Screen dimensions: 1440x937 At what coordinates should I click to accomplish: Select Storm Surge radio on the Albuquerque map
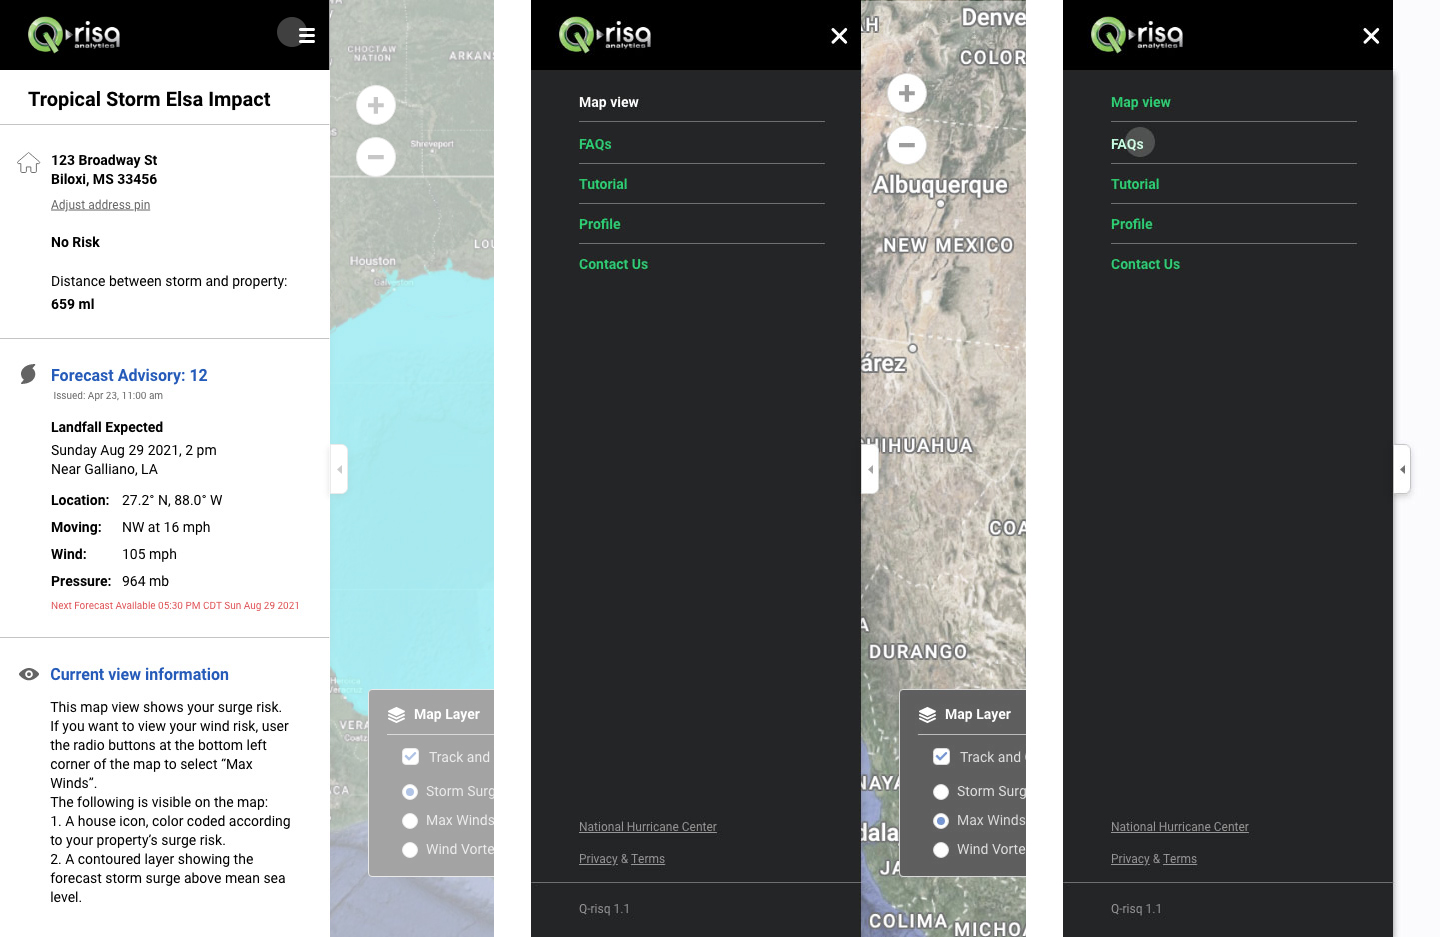tap(941, 792)
